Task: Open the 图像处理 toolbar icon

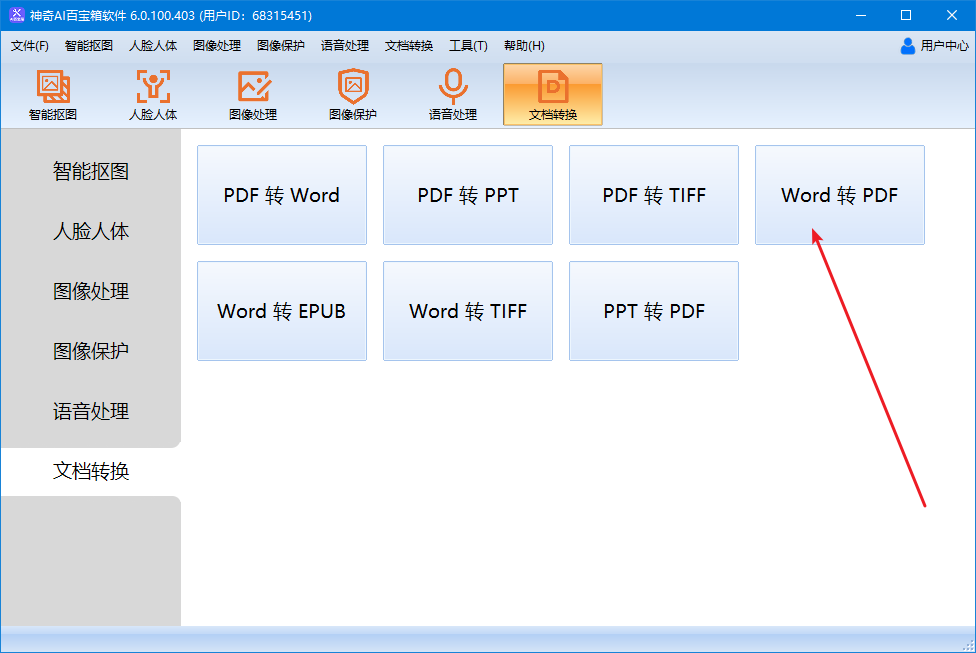Action: [253, 95]
